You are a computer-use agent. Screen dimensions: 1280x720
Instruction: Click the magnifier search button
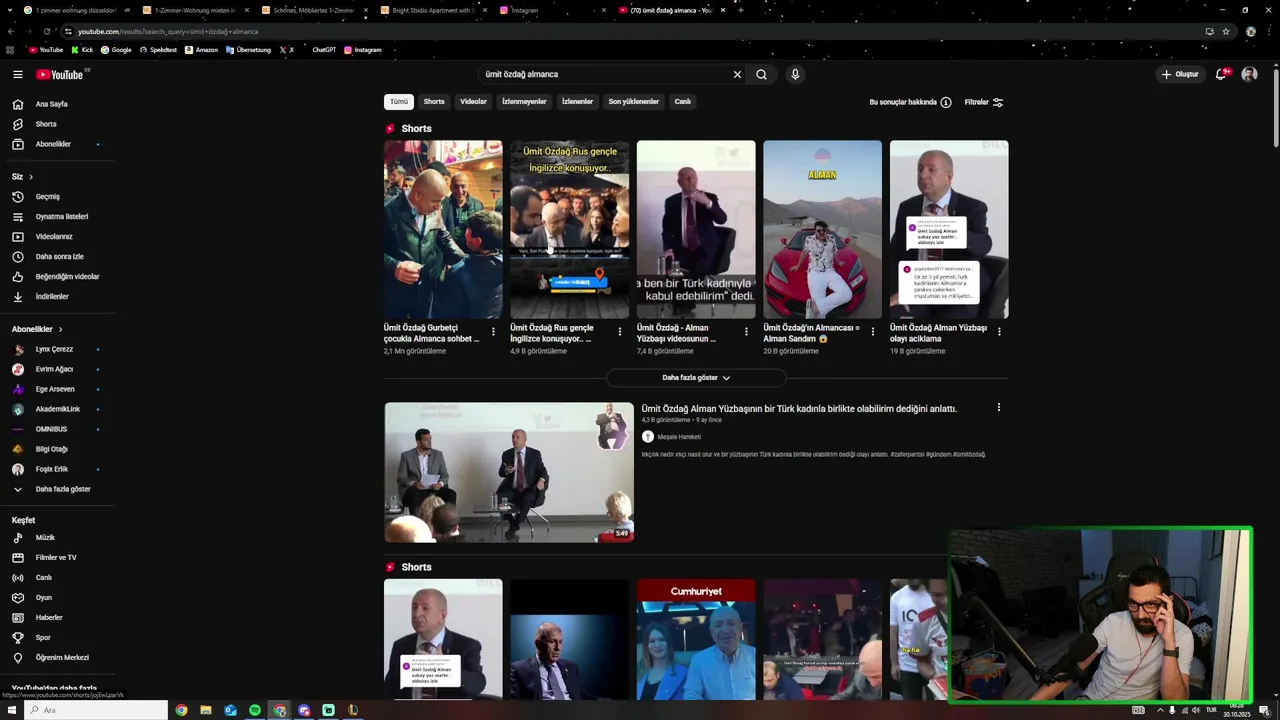761,74
